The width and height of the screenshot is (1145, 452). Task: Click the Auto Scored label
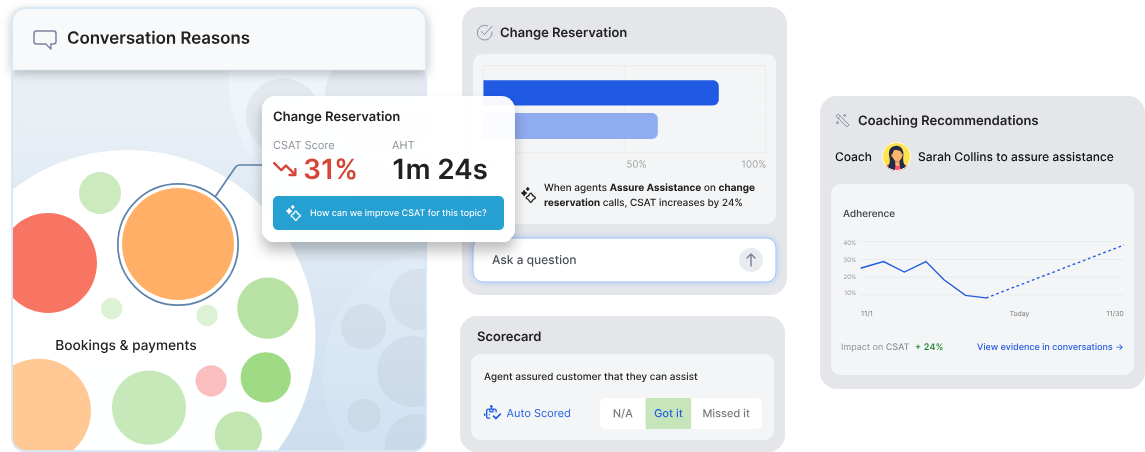coord(539,413)
